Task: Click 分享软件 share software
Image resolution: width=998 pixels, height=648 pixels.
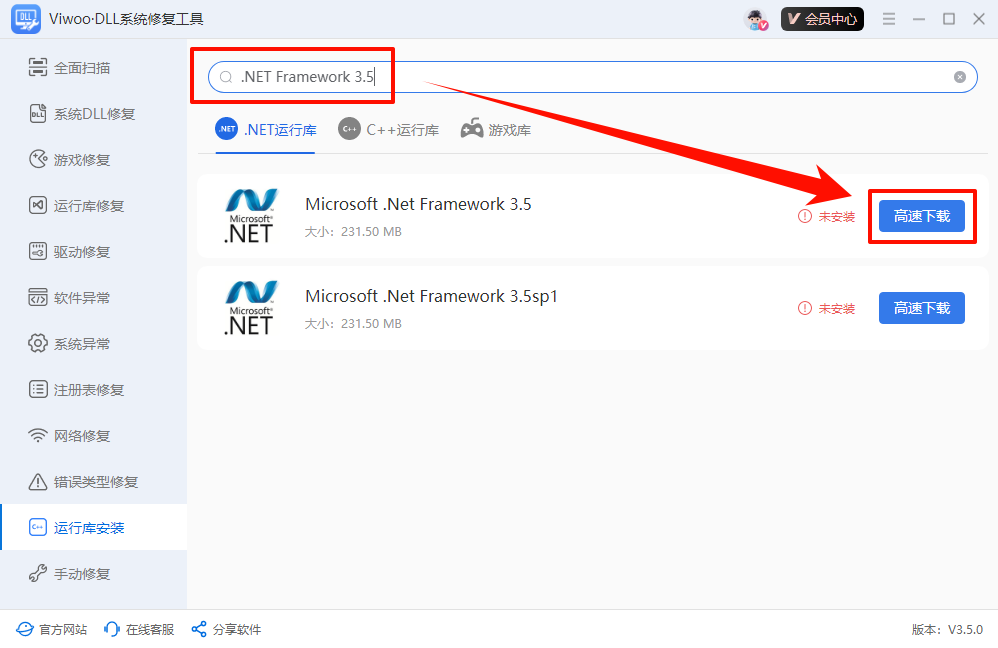Action: pyautogui.click(x=226, y=629)
